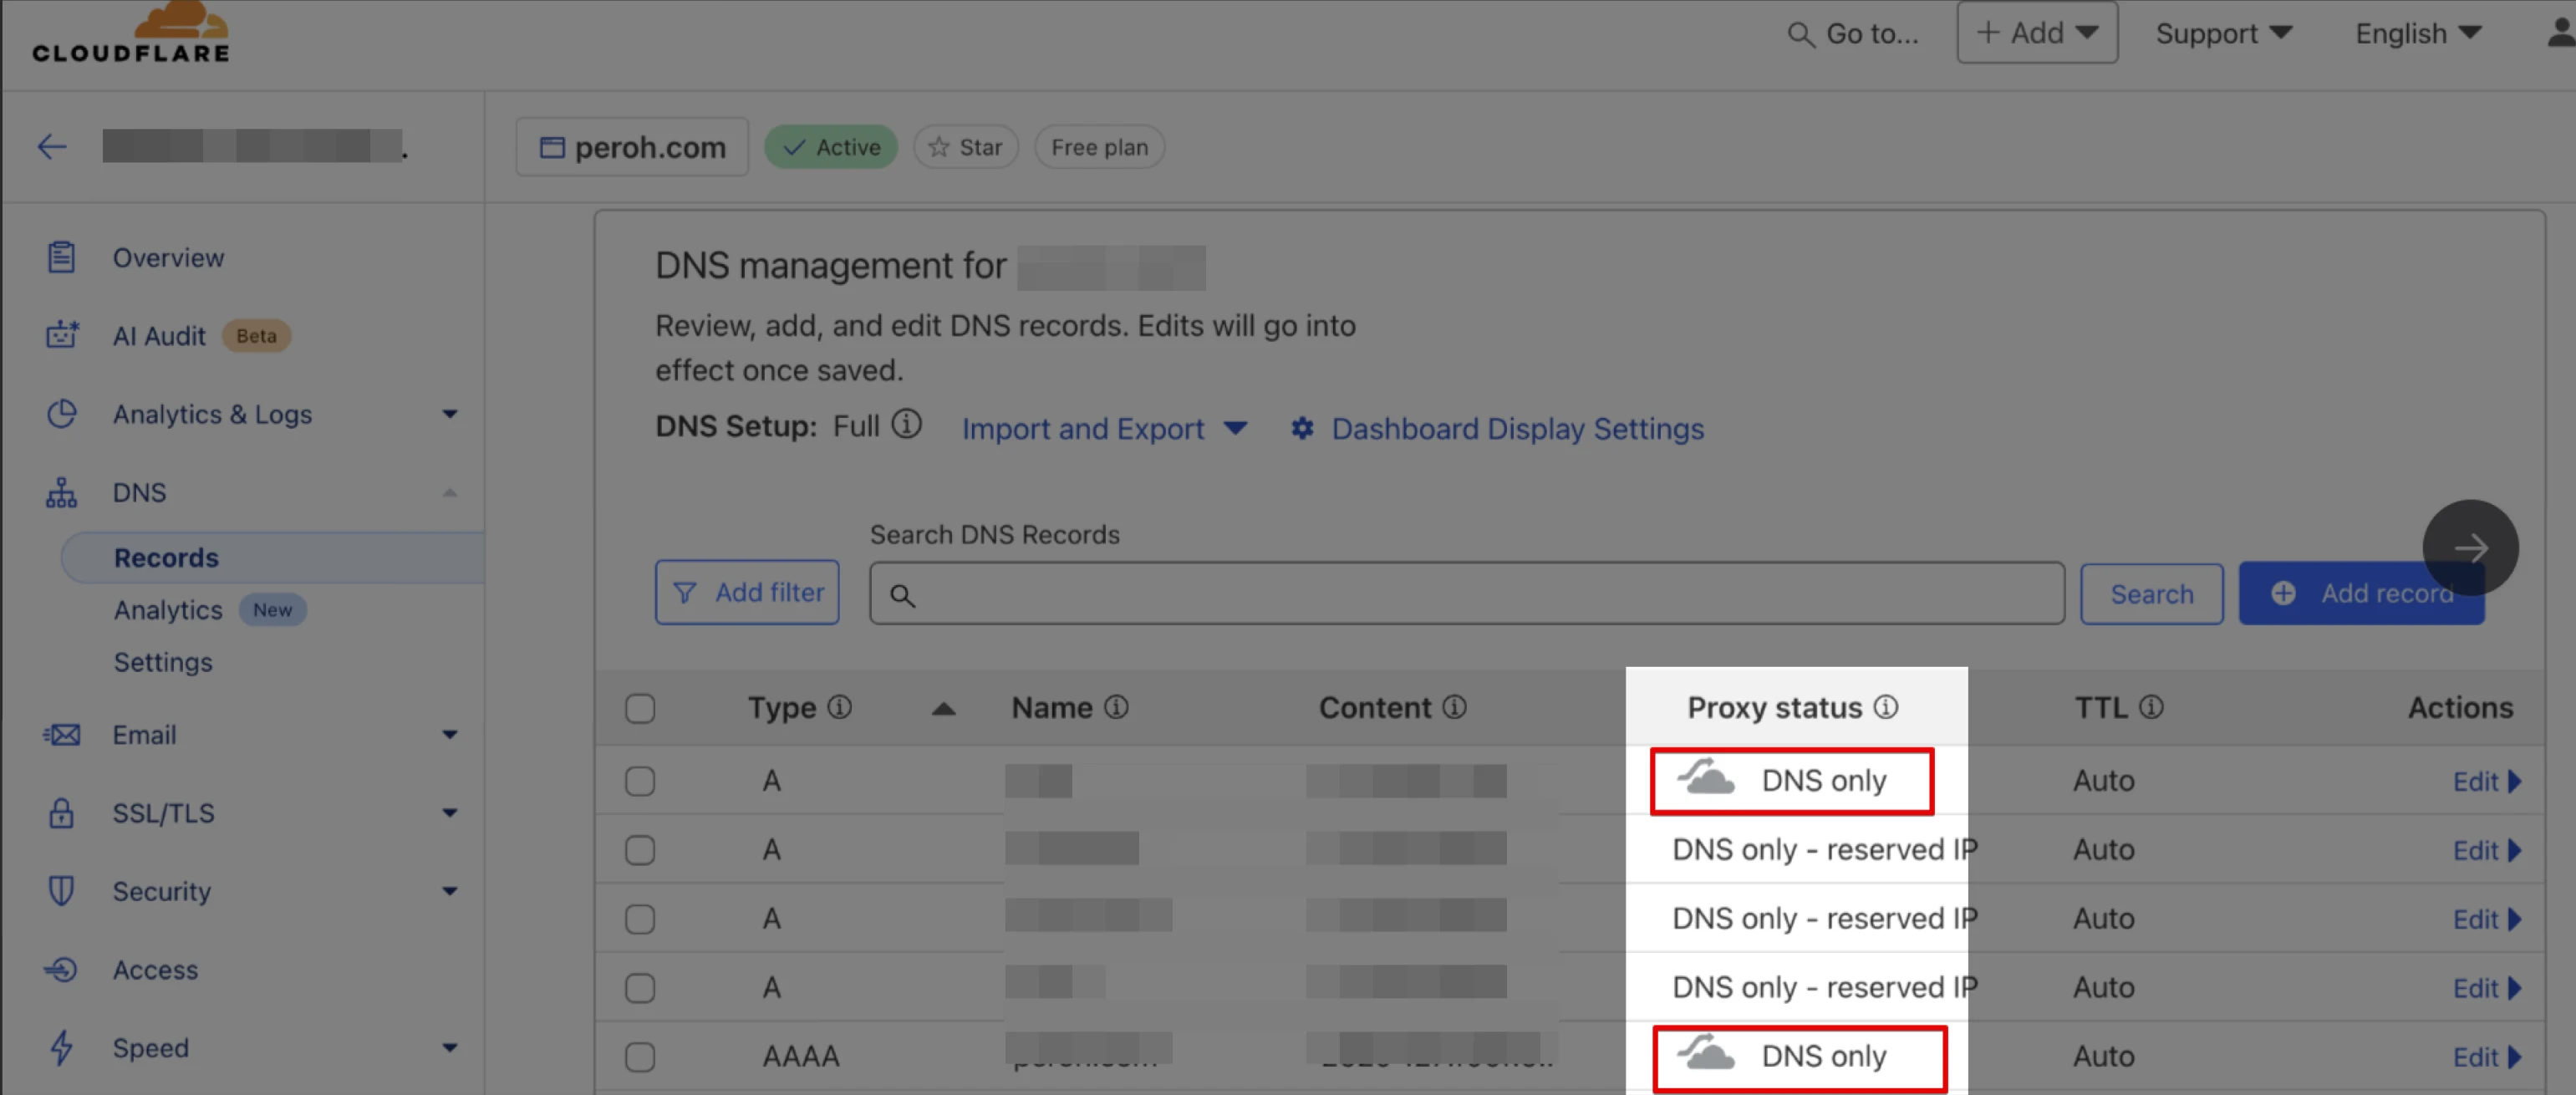Click the TTL column info icon
The height and width of the screenshot is (1095, 2576).
click(2151, 707)
